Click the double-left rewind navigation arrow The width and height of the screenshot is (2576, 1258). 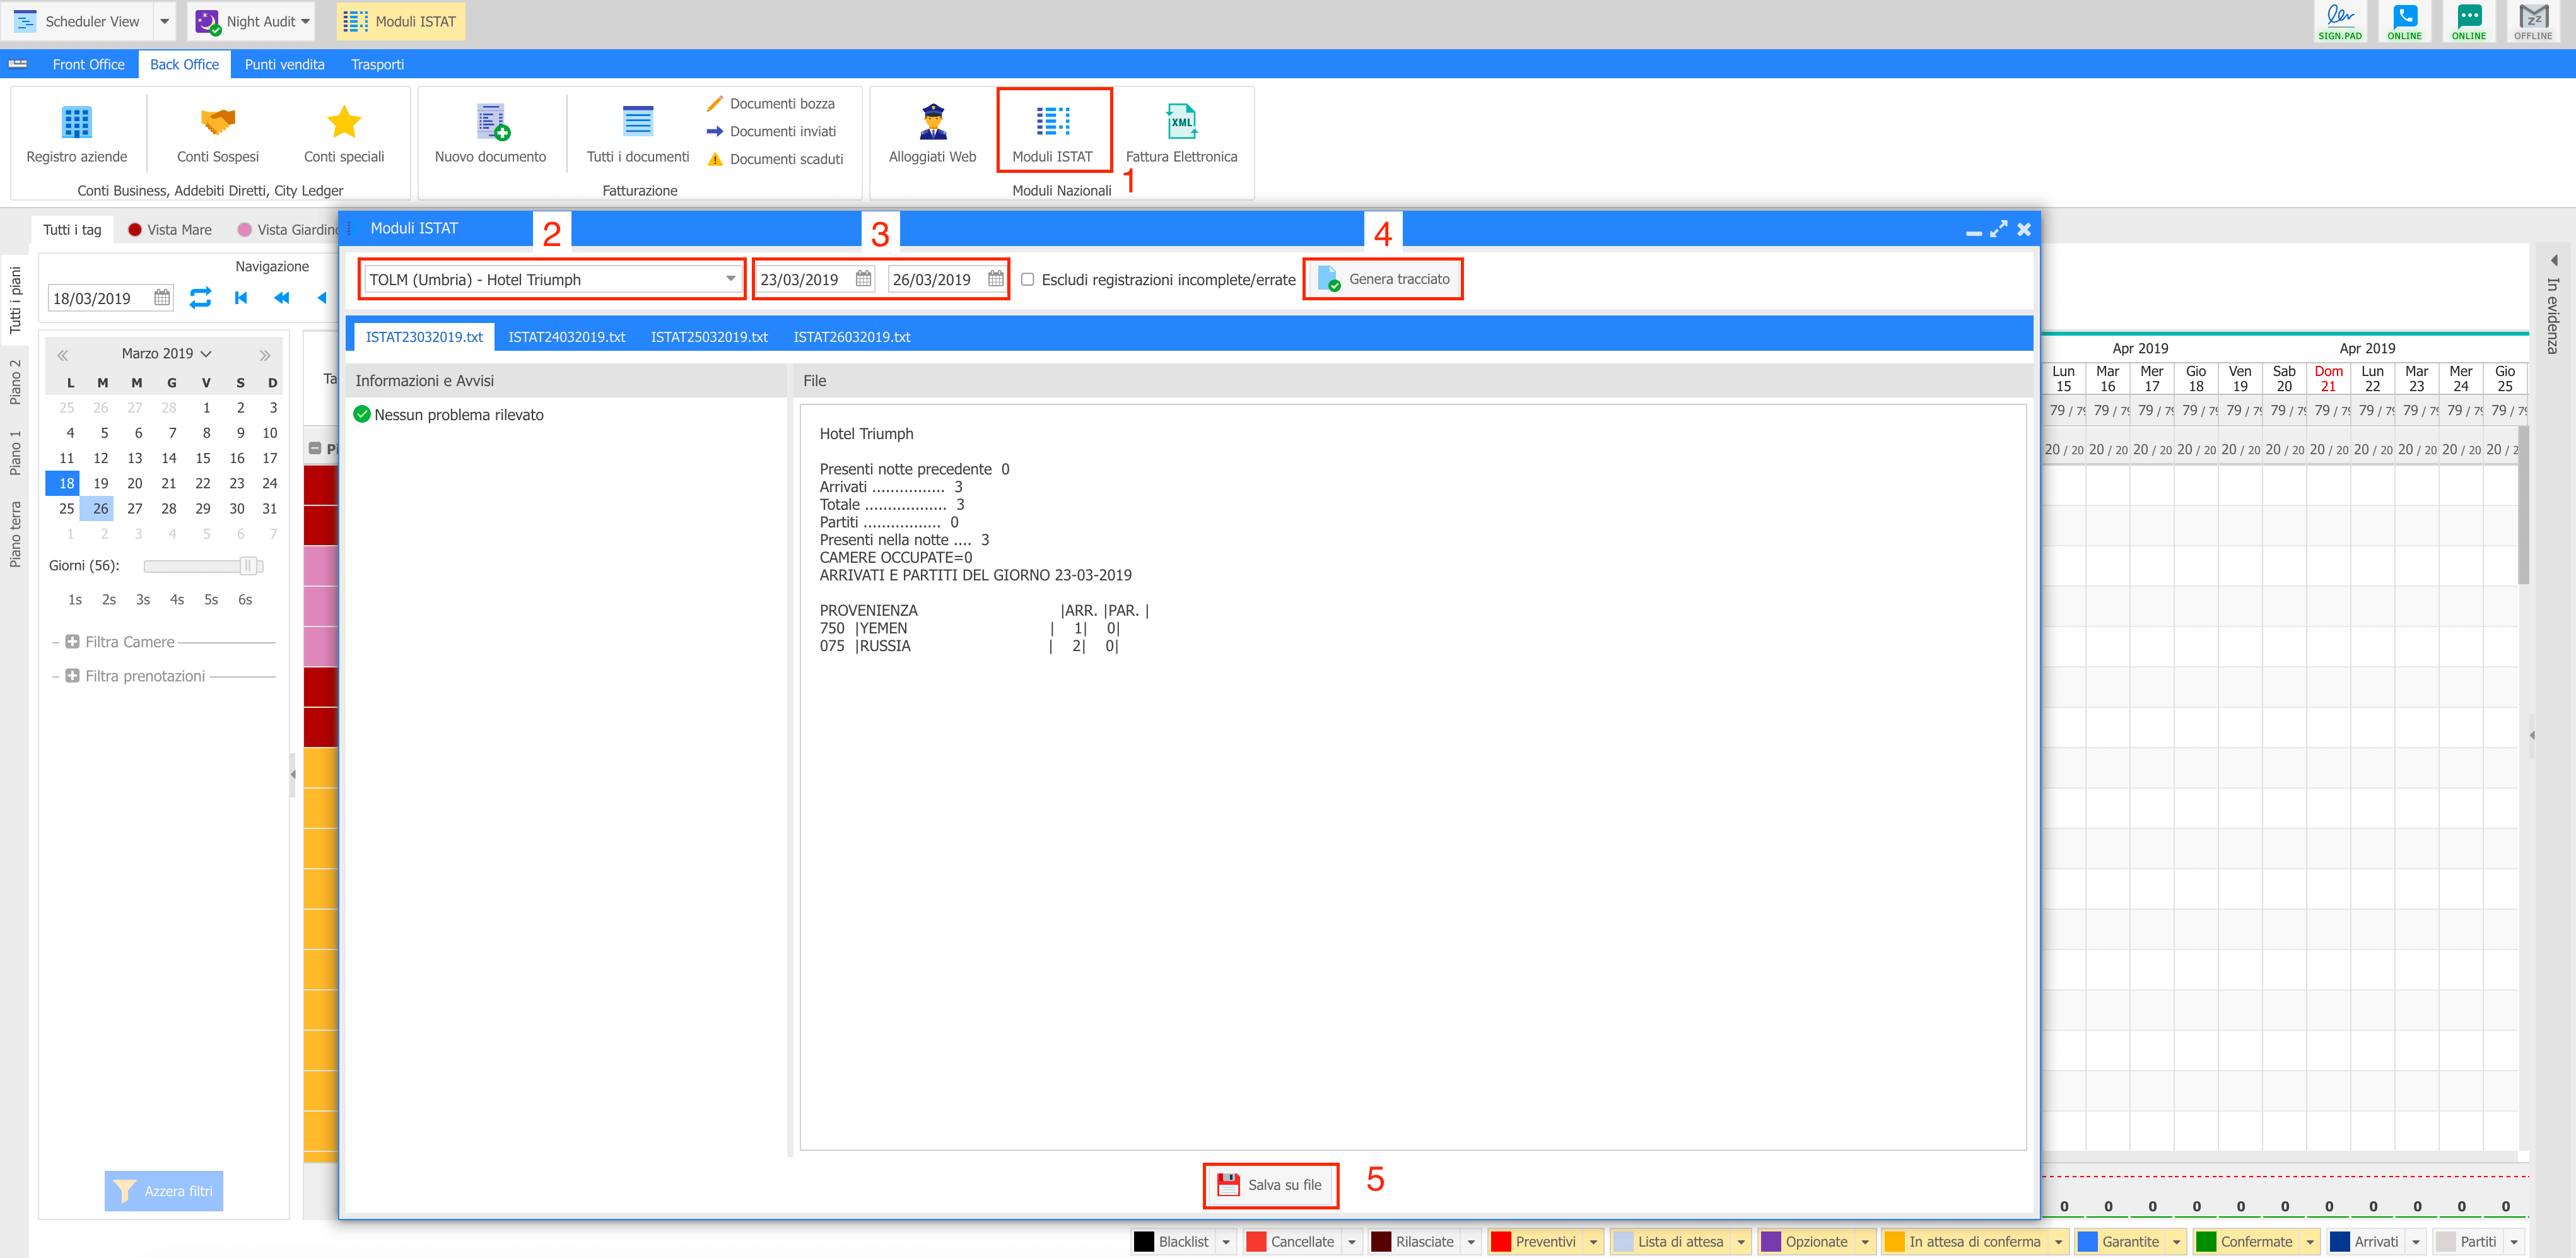[x=282, y=298]
